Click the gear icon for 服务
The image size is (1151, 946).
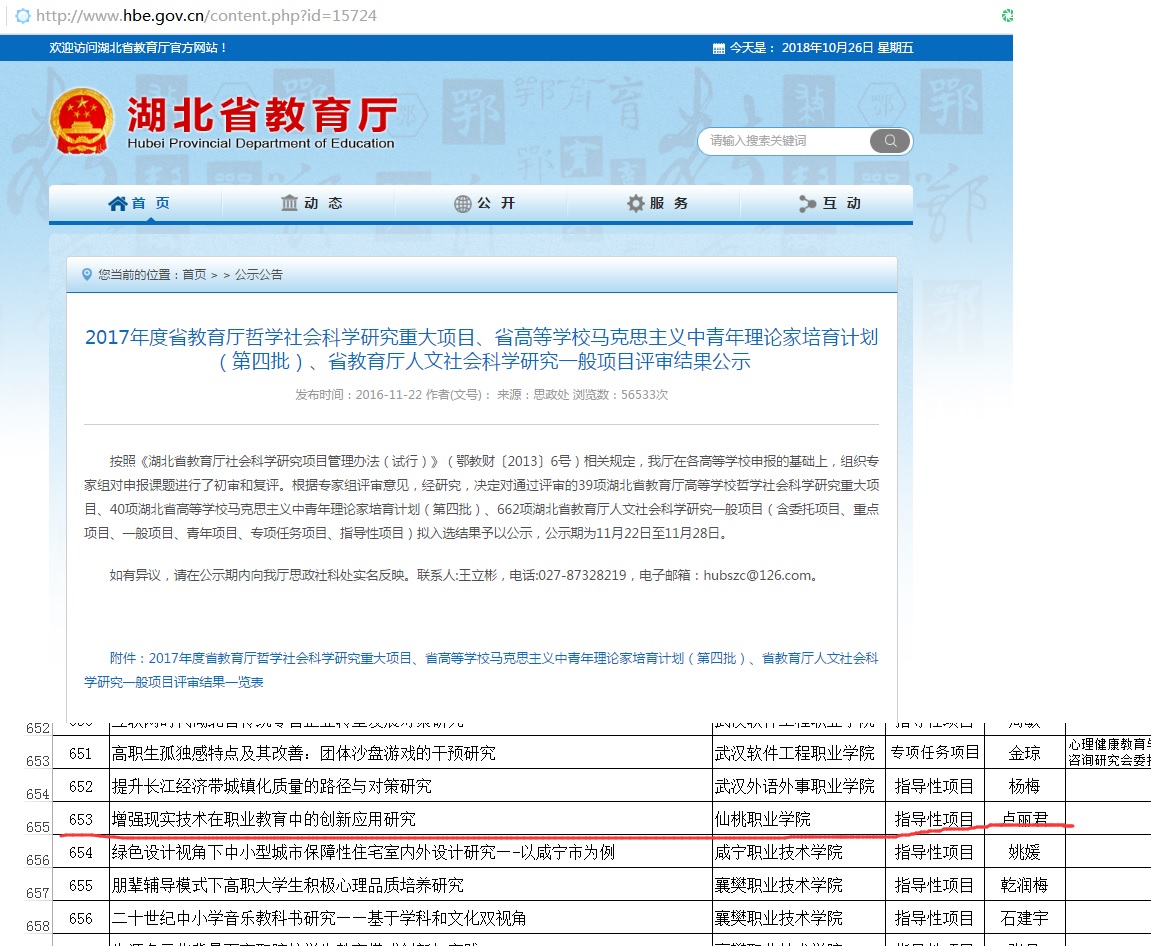636,203
